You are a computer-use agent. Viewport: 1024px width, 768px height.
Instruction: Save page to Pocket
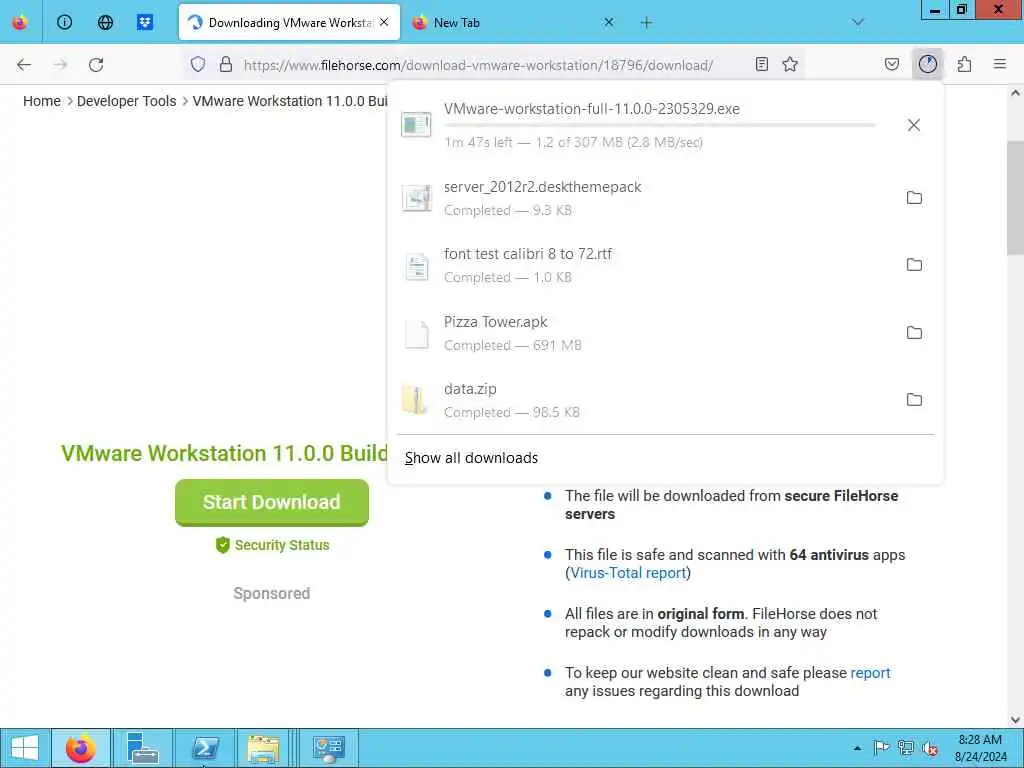tap(891, 64)
